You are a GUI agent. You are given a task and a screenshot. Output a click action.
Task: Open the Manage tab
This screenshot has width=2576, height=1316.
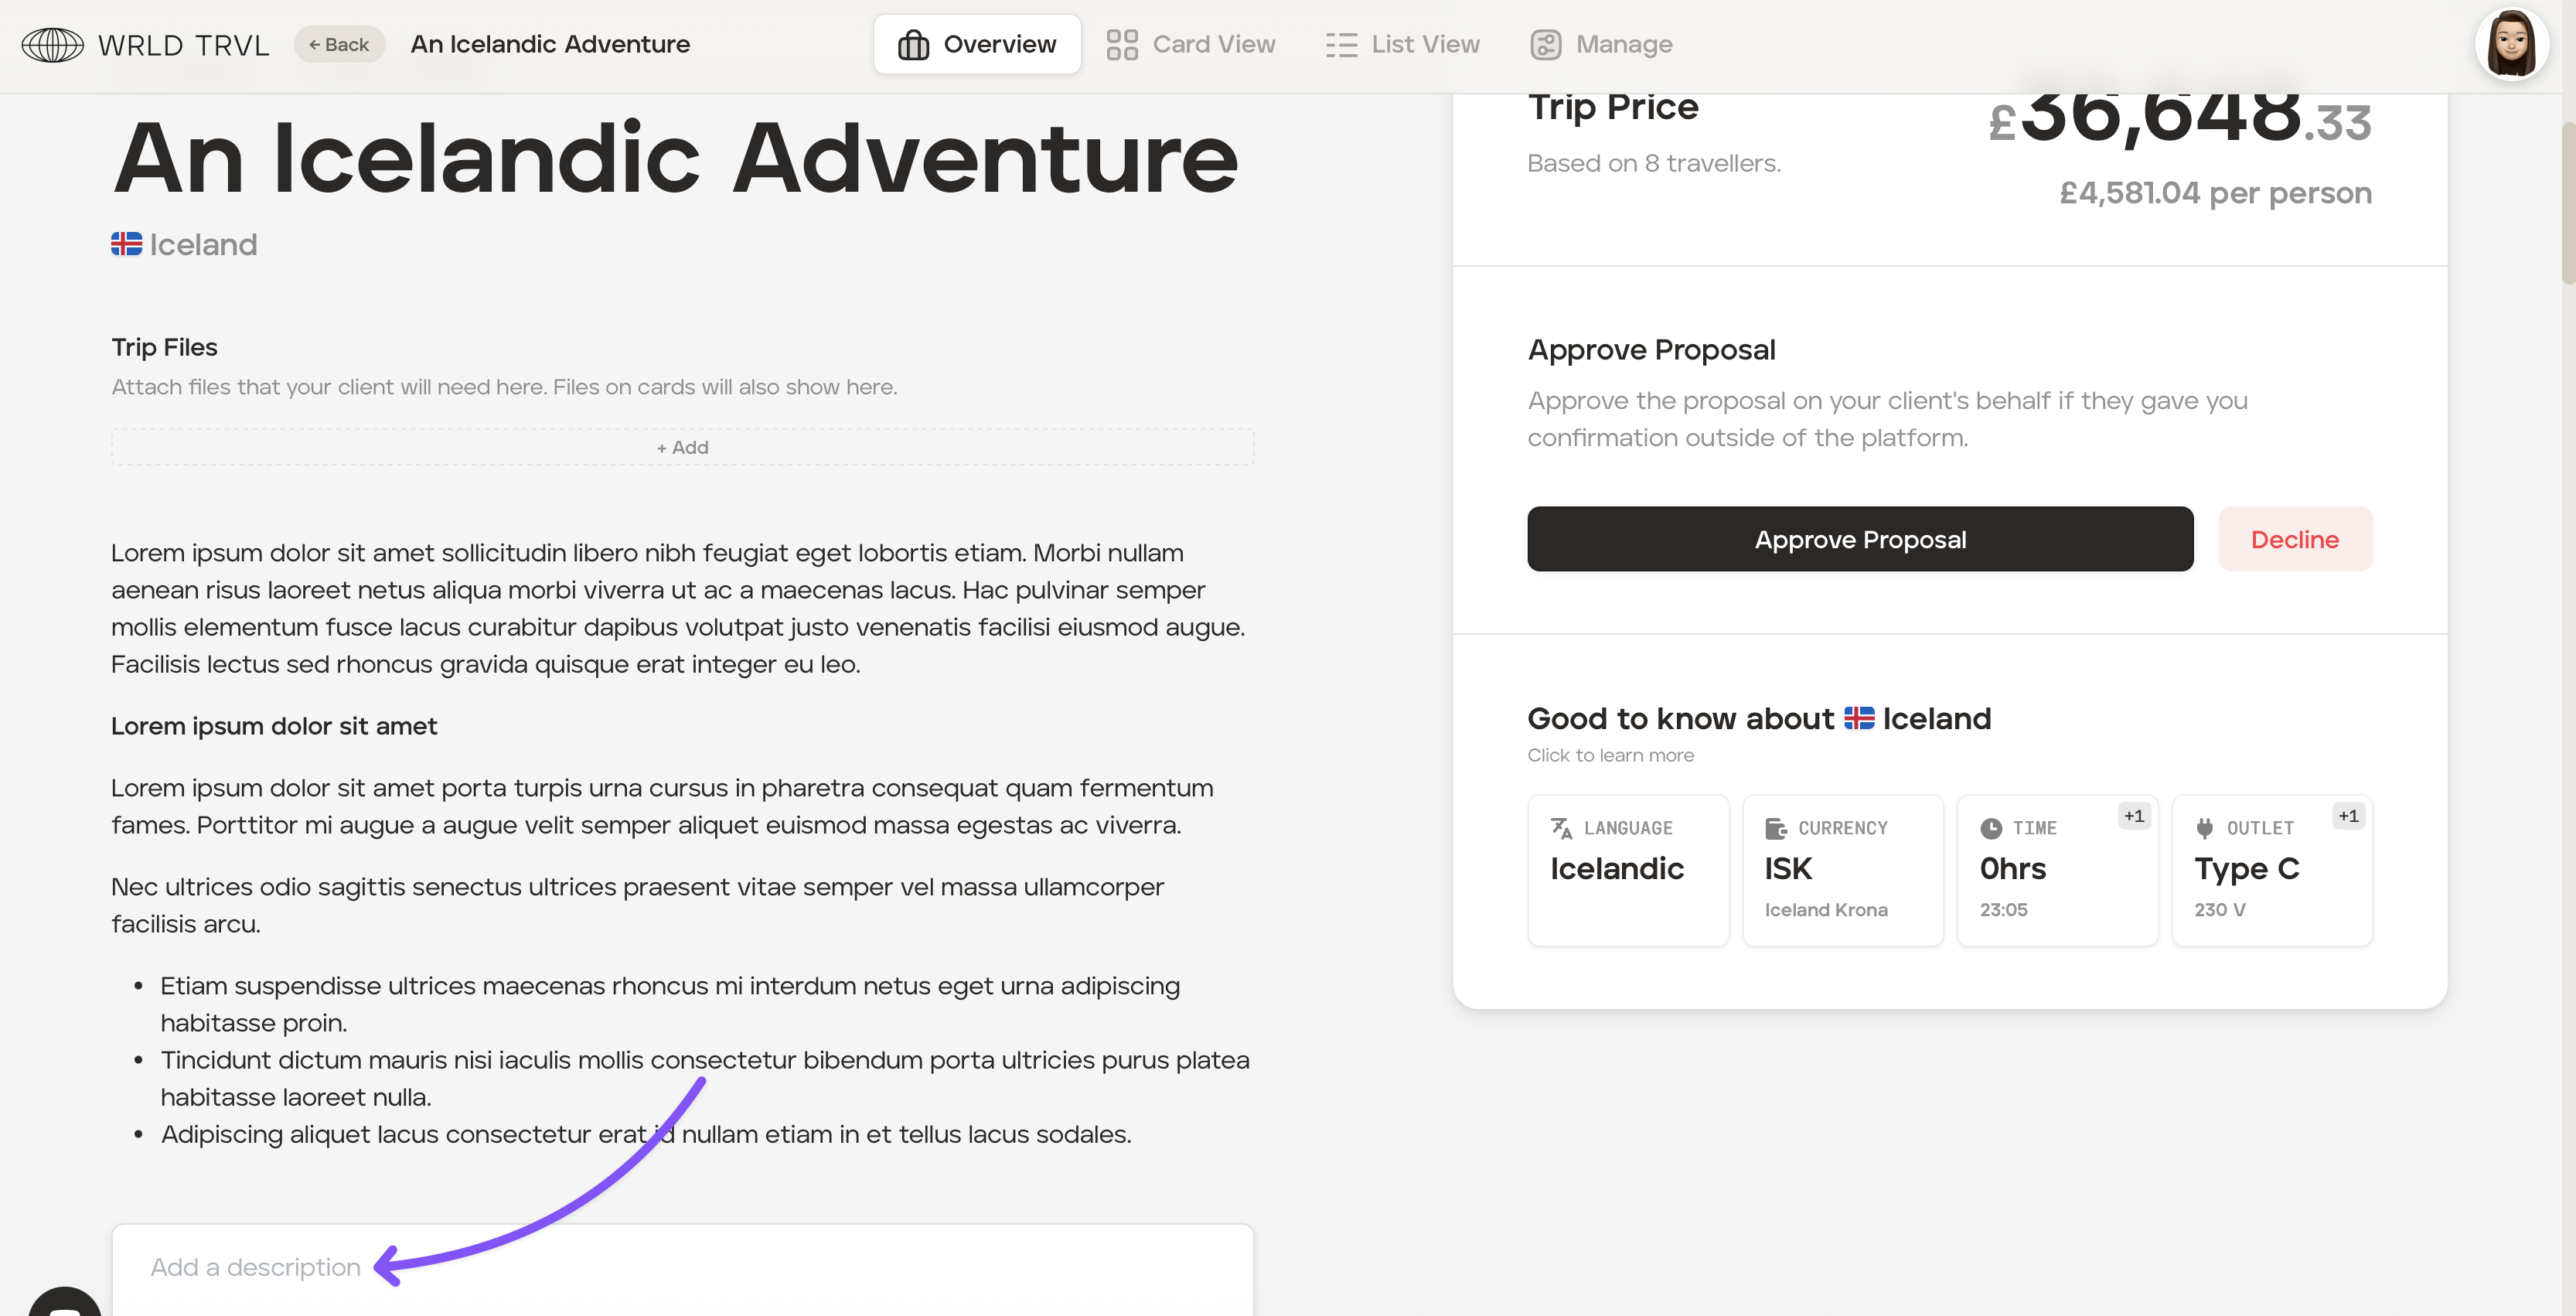[1601, 45]
